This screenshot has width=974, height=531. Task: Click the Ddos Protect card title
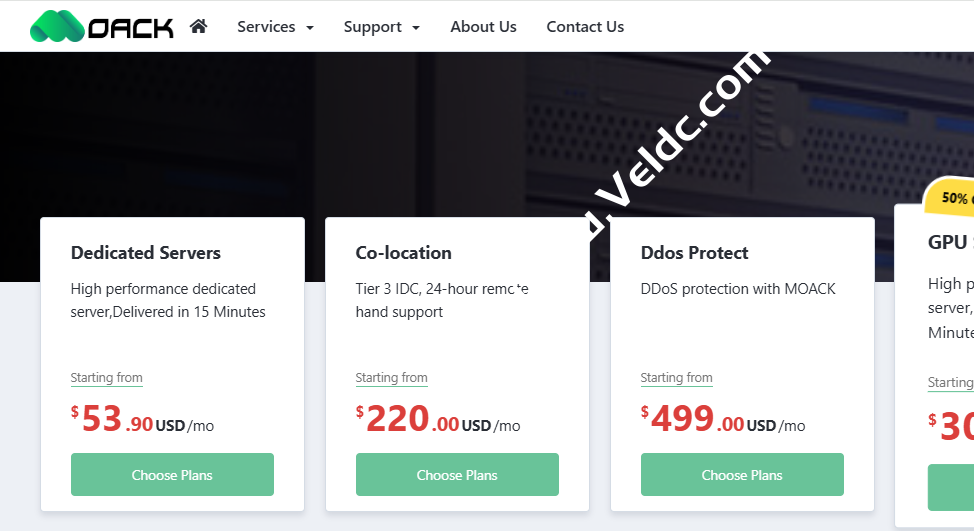click(x=695, y=253)
